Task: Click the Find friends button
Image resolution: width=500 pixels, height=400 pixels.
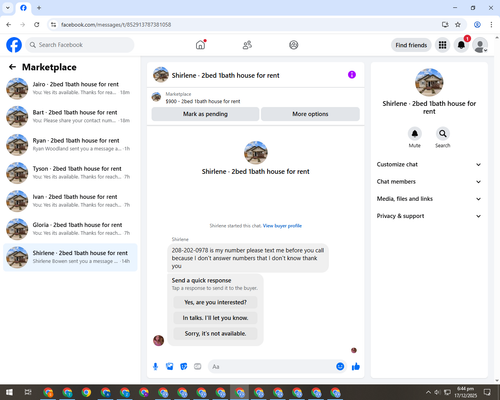Action: (411, 45)
